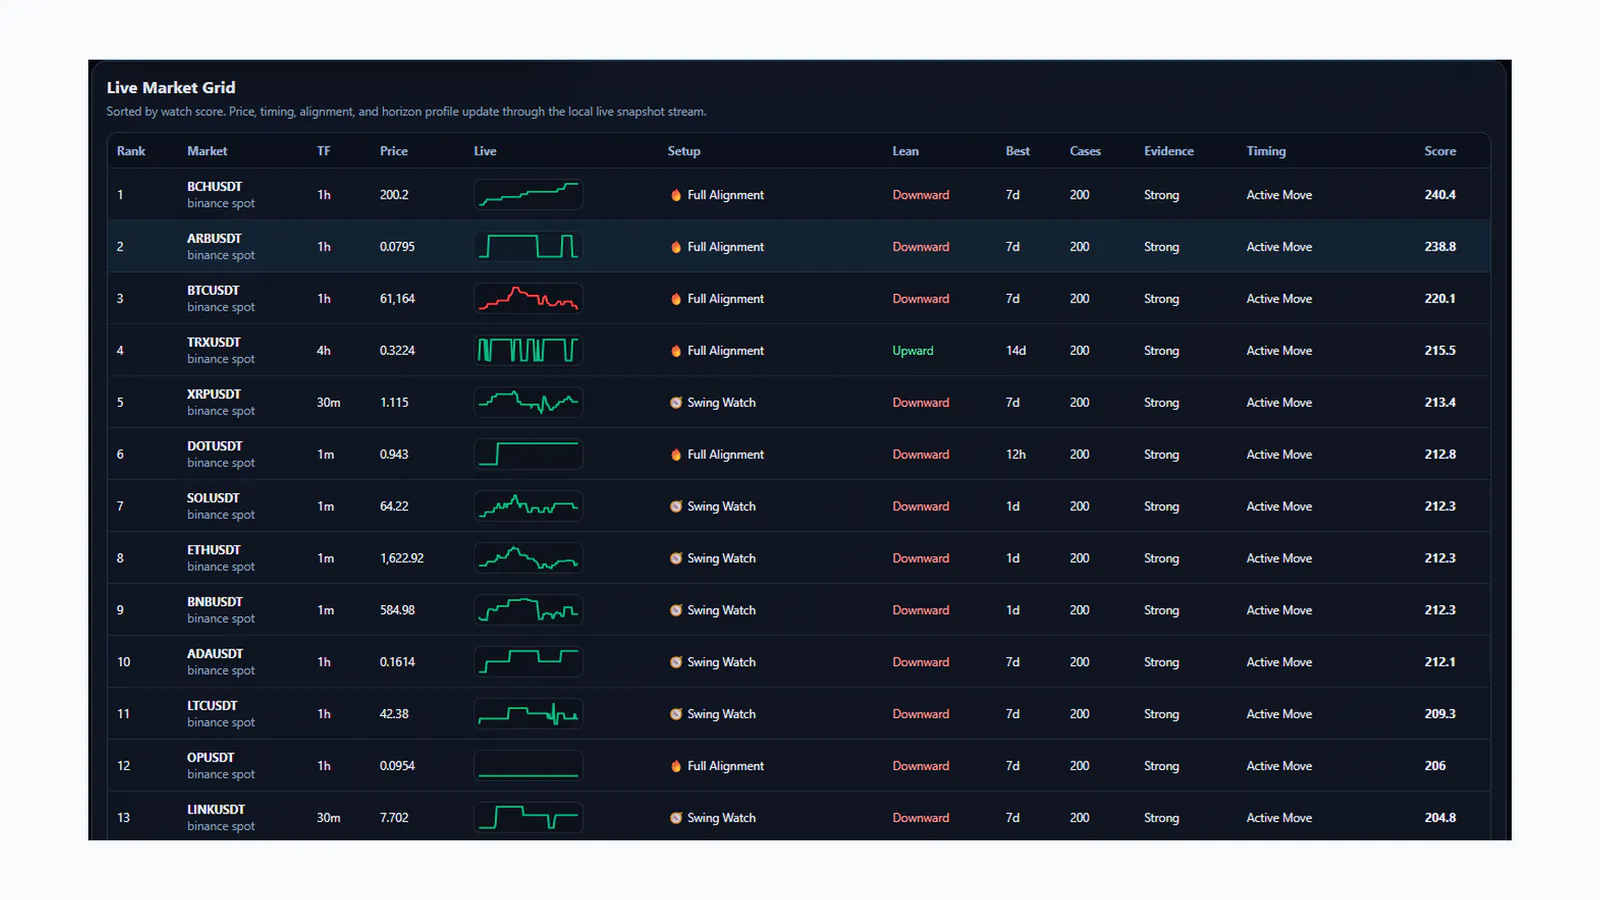Select the TRXUSDT market name
Screen dimensions: 1600x900
214,343
